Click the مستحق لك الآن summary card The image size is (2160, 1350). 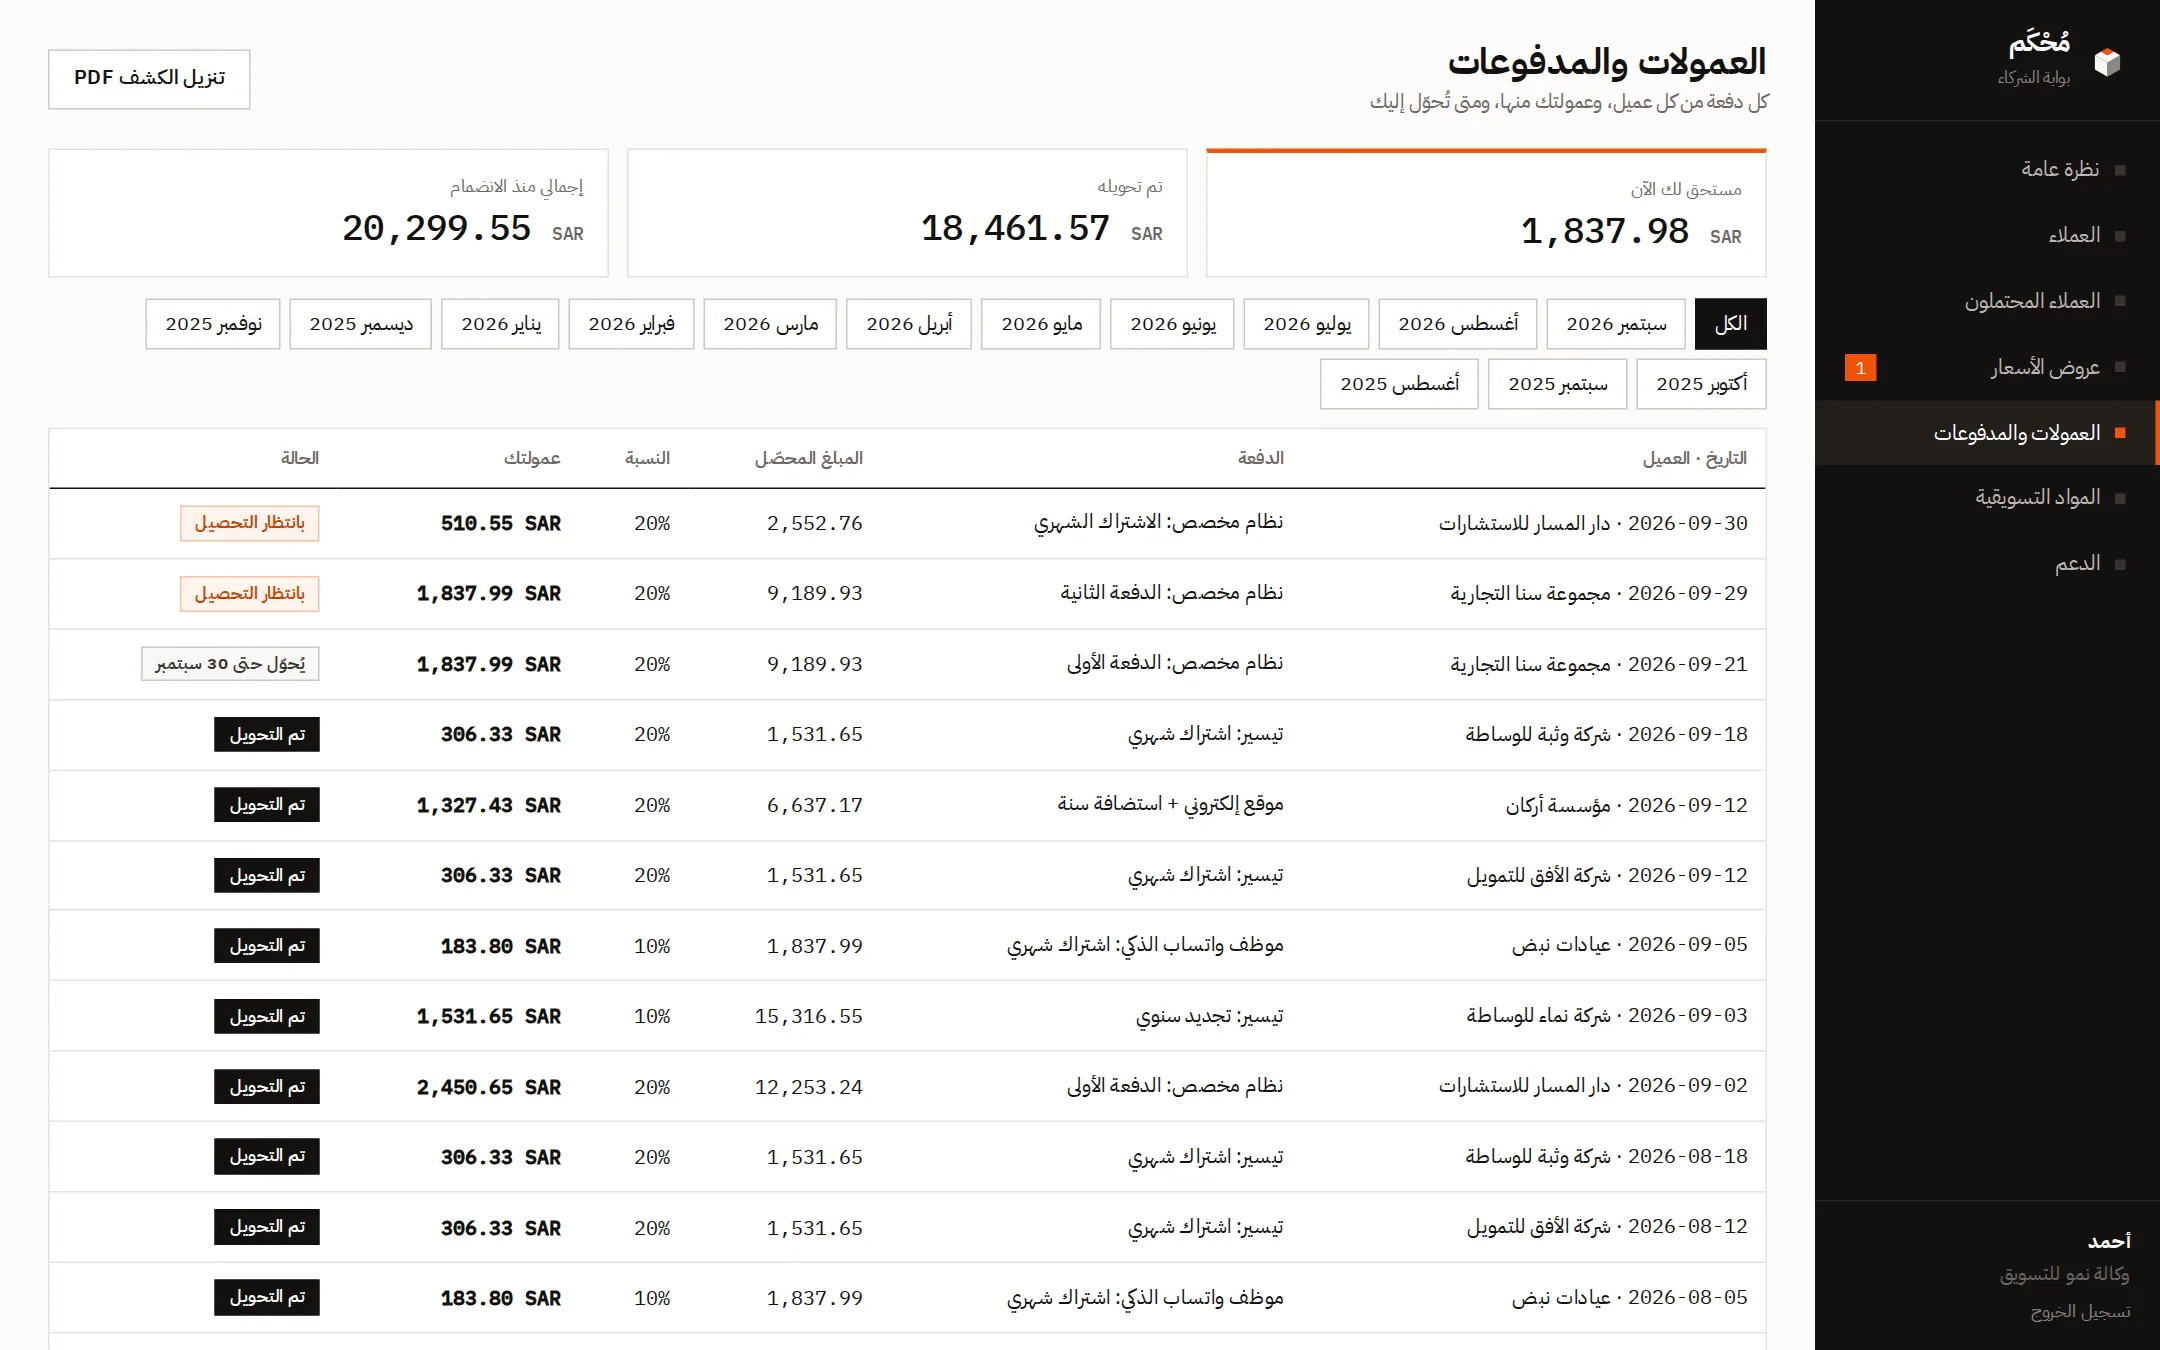[1486, 213]
